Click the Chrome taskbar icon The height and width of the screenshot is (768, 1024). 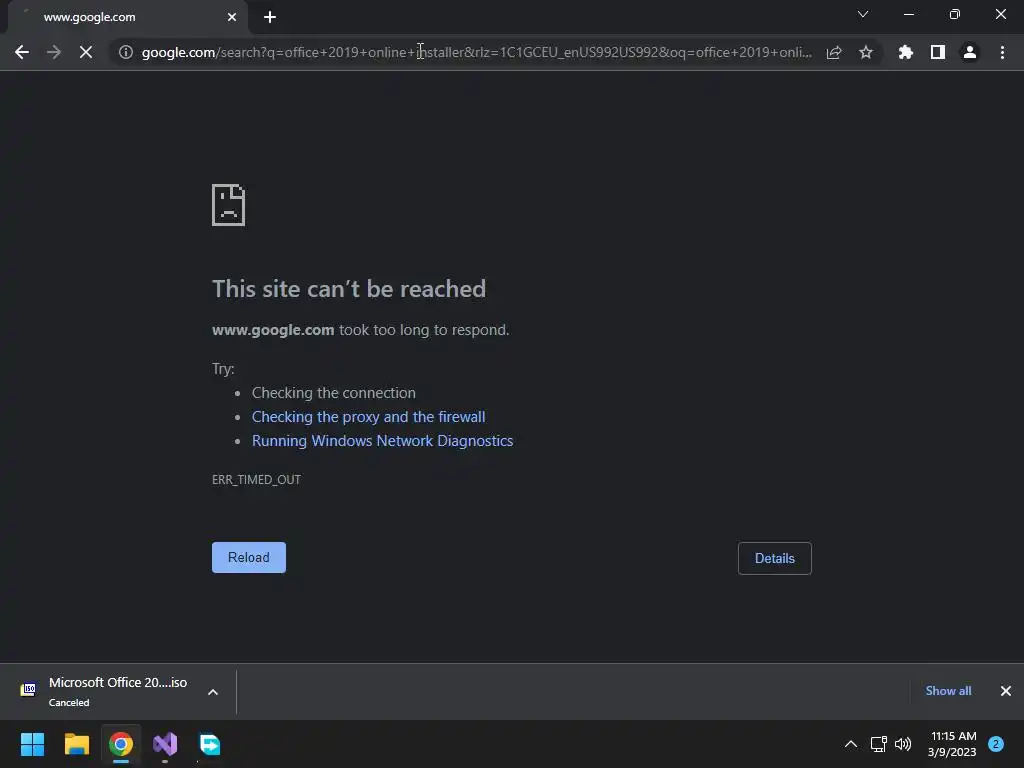(x=121, y=744)
